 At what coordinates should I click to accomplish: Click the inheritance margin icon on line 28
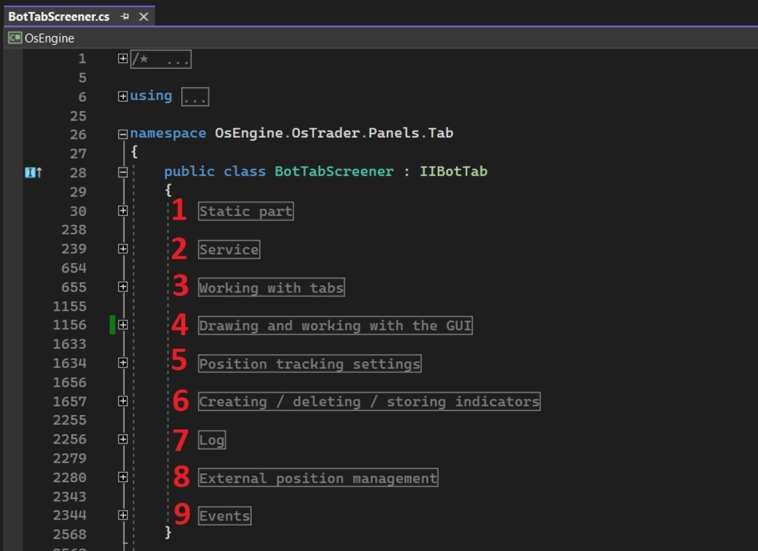pyautogui.click(x=33, y=173)
